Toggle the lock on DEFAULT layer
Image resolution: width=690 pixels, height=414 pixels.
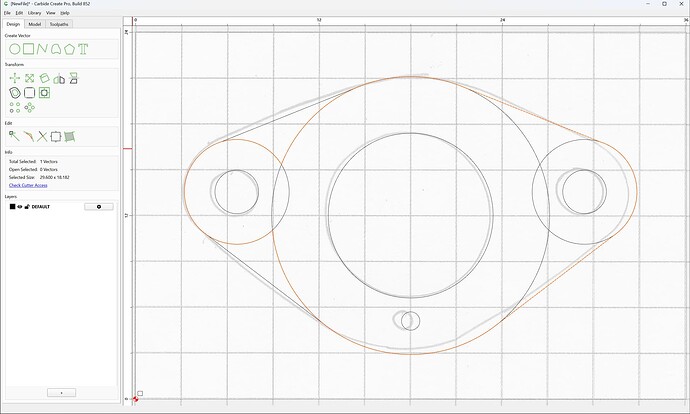tap(27, 207)
